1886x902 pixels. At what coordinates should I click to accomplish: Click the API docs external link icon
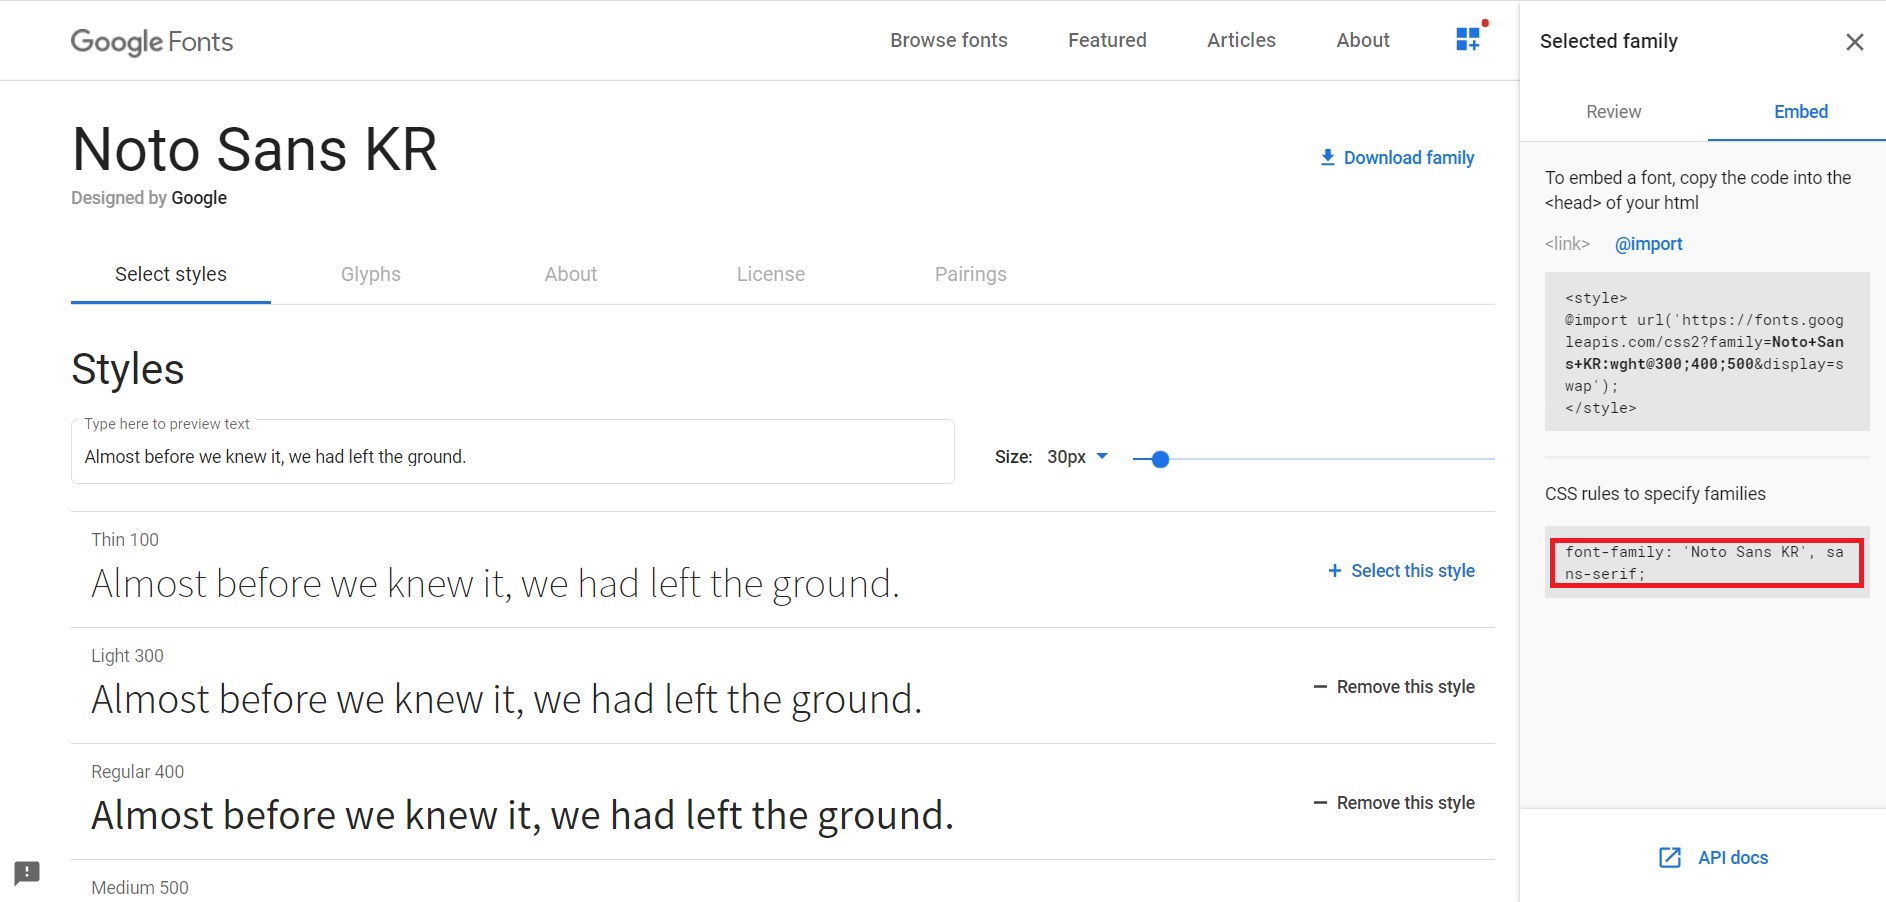click(1670, 857)
